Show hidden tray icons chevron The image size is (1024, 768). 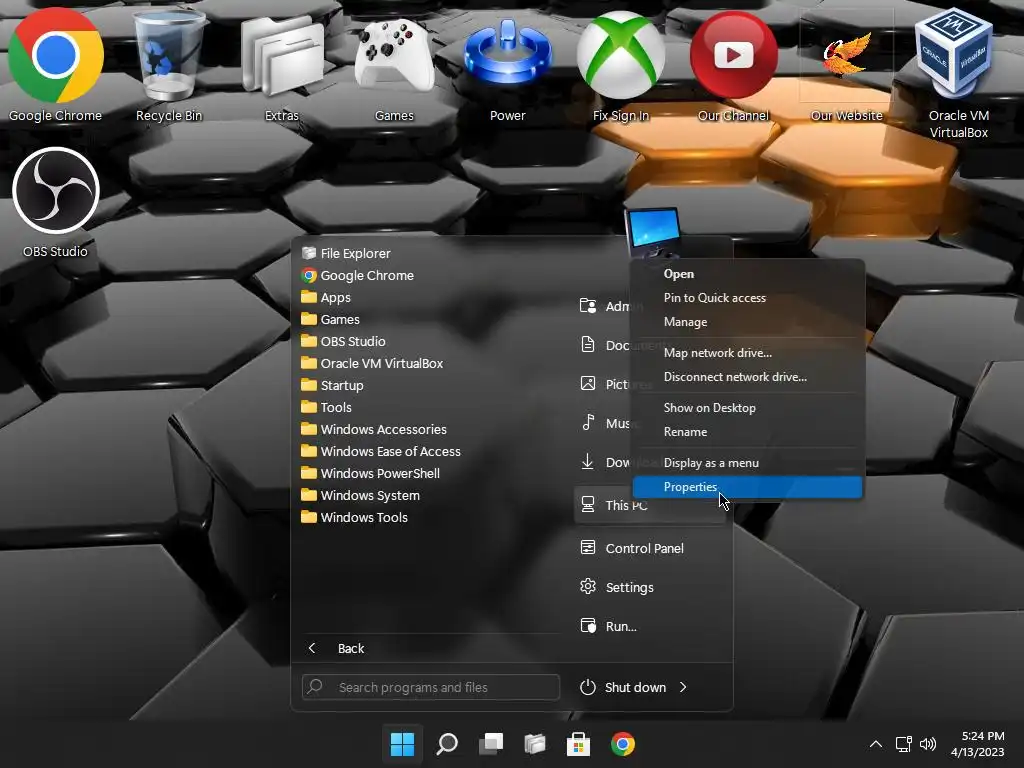click(x=876, y=744)
